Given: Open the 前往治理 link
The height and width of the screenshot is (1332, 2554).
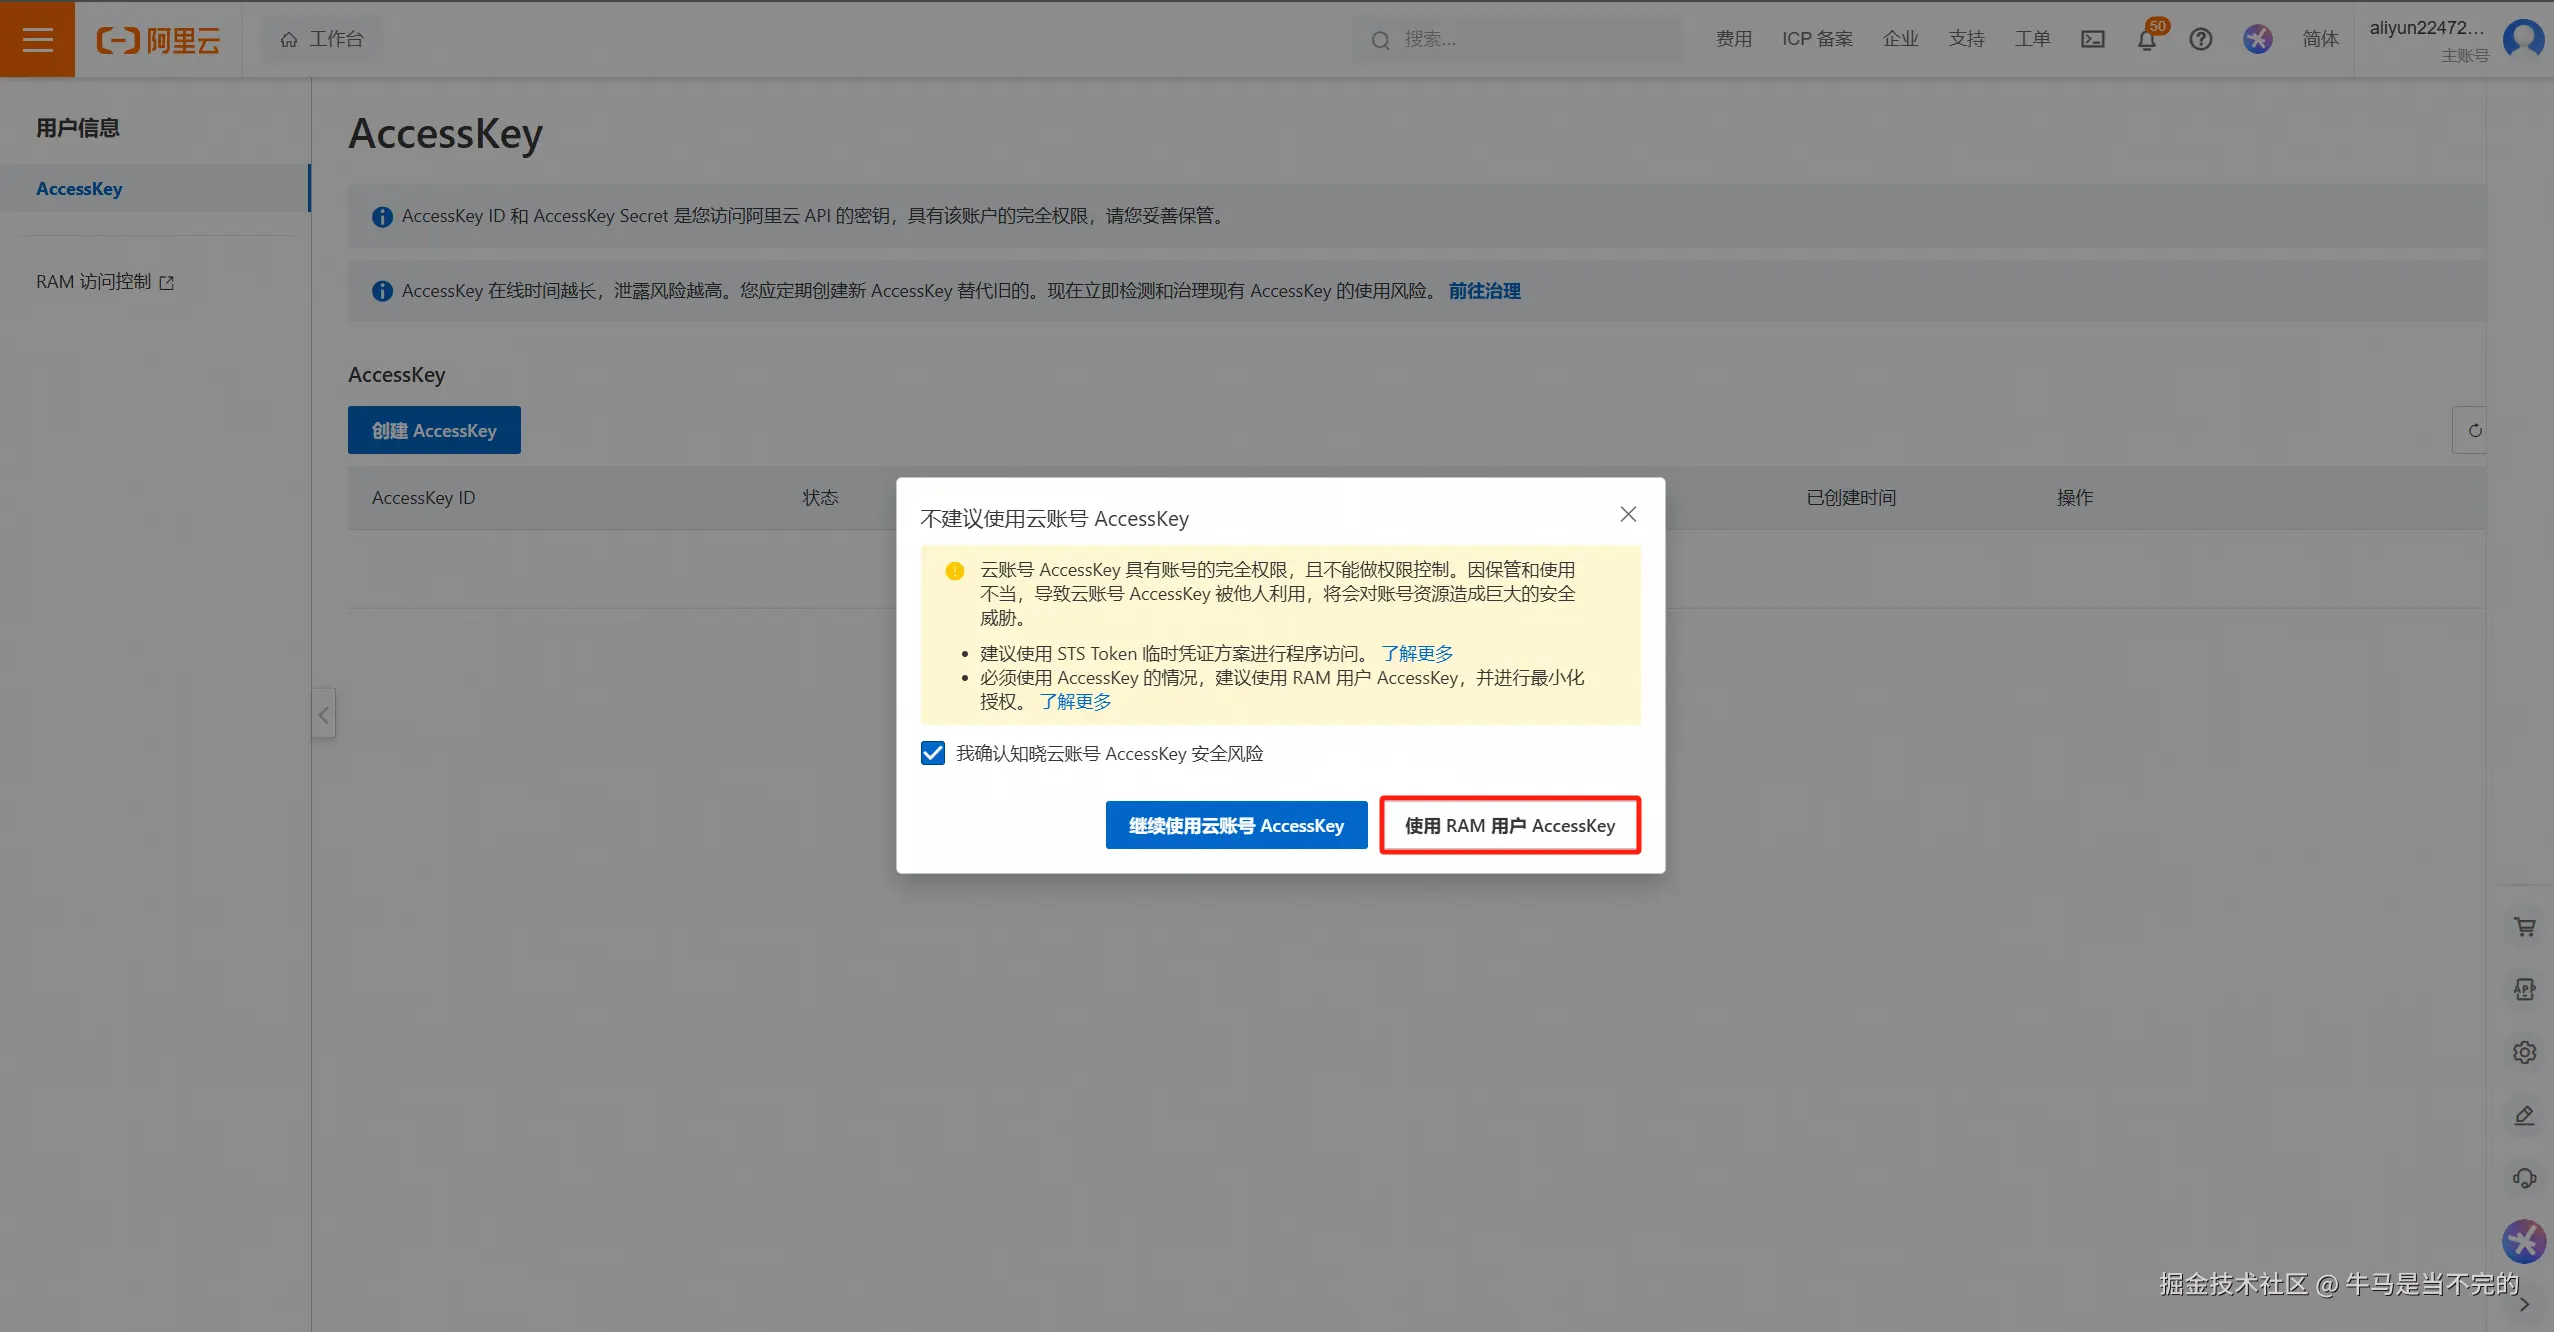Looking at the screenshot, I should click(1484, 291).
